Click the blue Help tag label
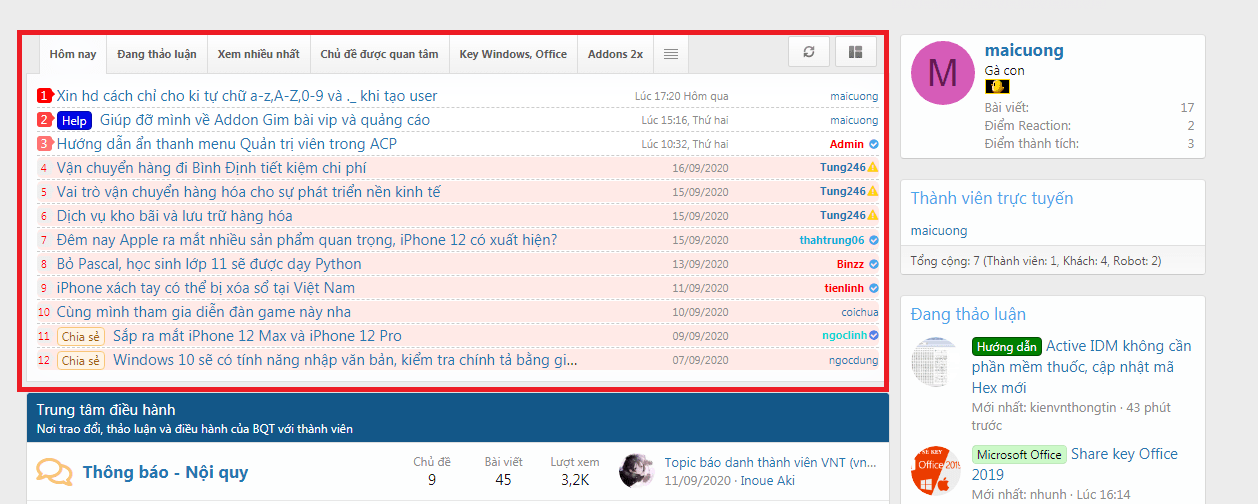Image resolution: width=1258 pixels, height=504 pixels. [x=74, y=120]
